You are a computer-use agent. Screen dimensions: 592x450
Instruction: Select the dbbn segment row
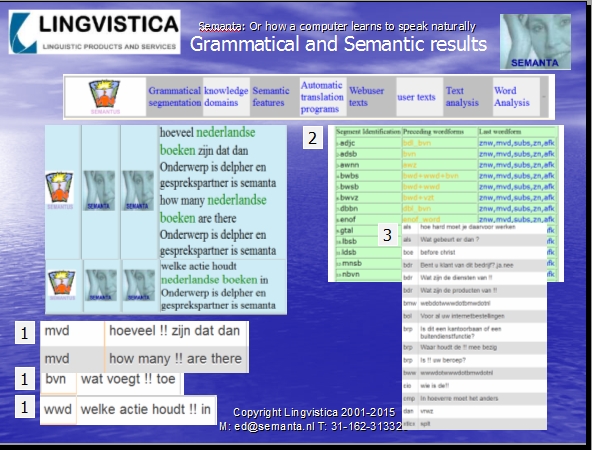pos(446,209)
